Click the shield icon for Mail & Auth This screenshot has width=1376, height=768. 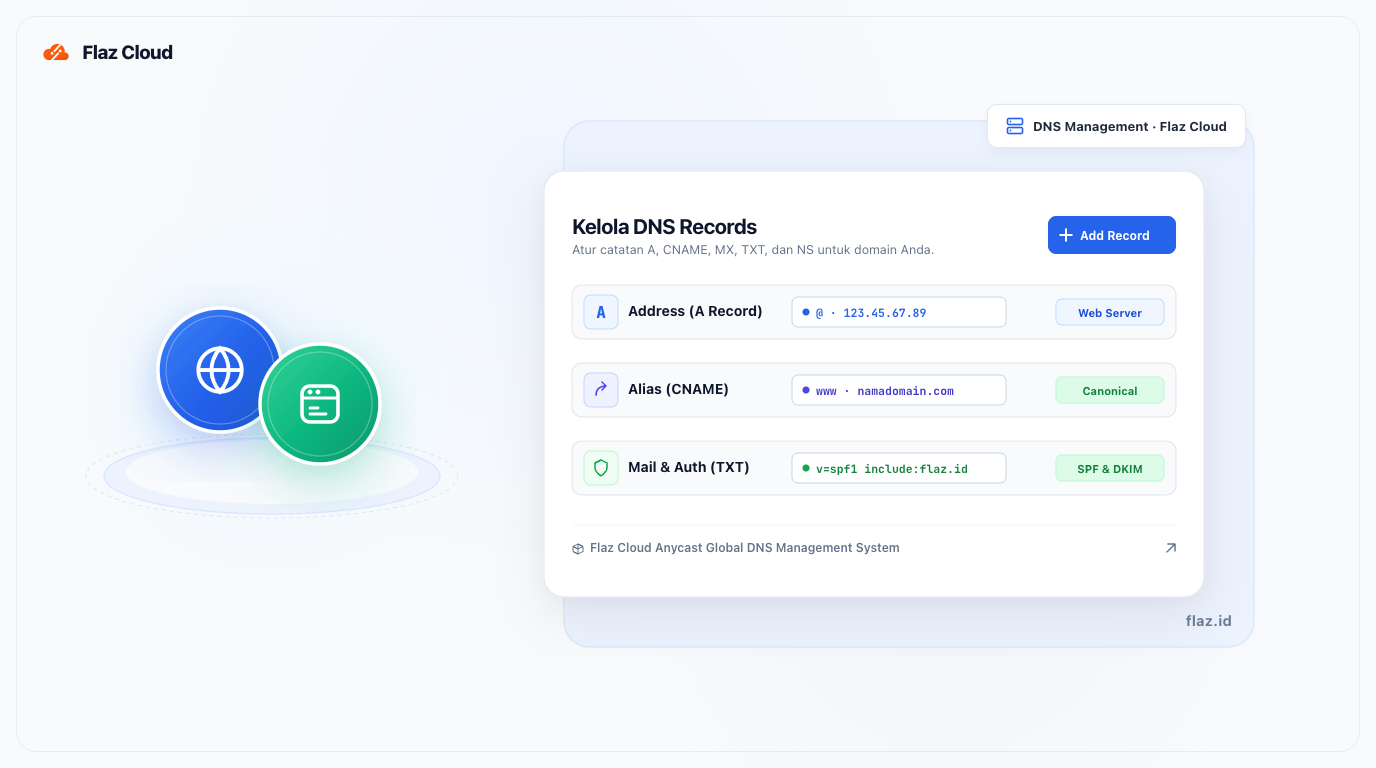click(601, 468)
